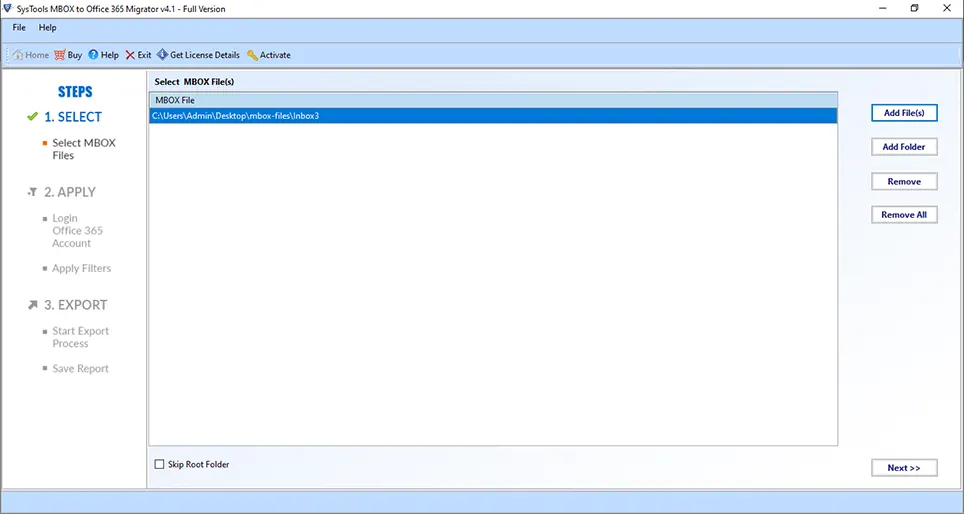The image size is (964, 514).
Task: Open the File menu
Action: [19, 28]
